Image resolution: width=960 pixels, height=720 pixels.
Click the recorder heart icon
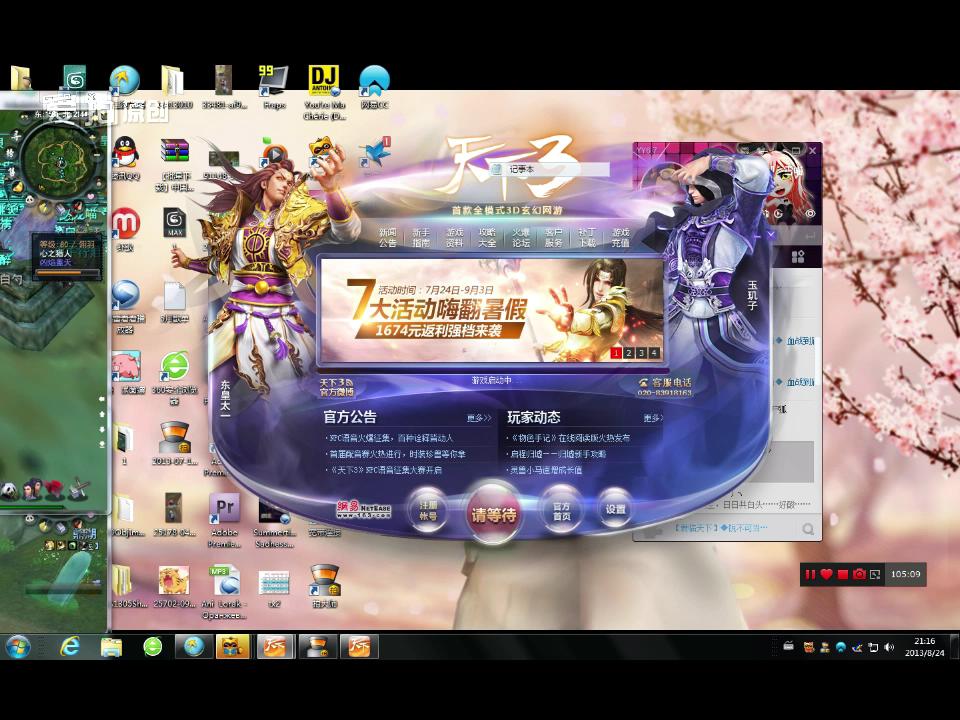tap(827, 574)
